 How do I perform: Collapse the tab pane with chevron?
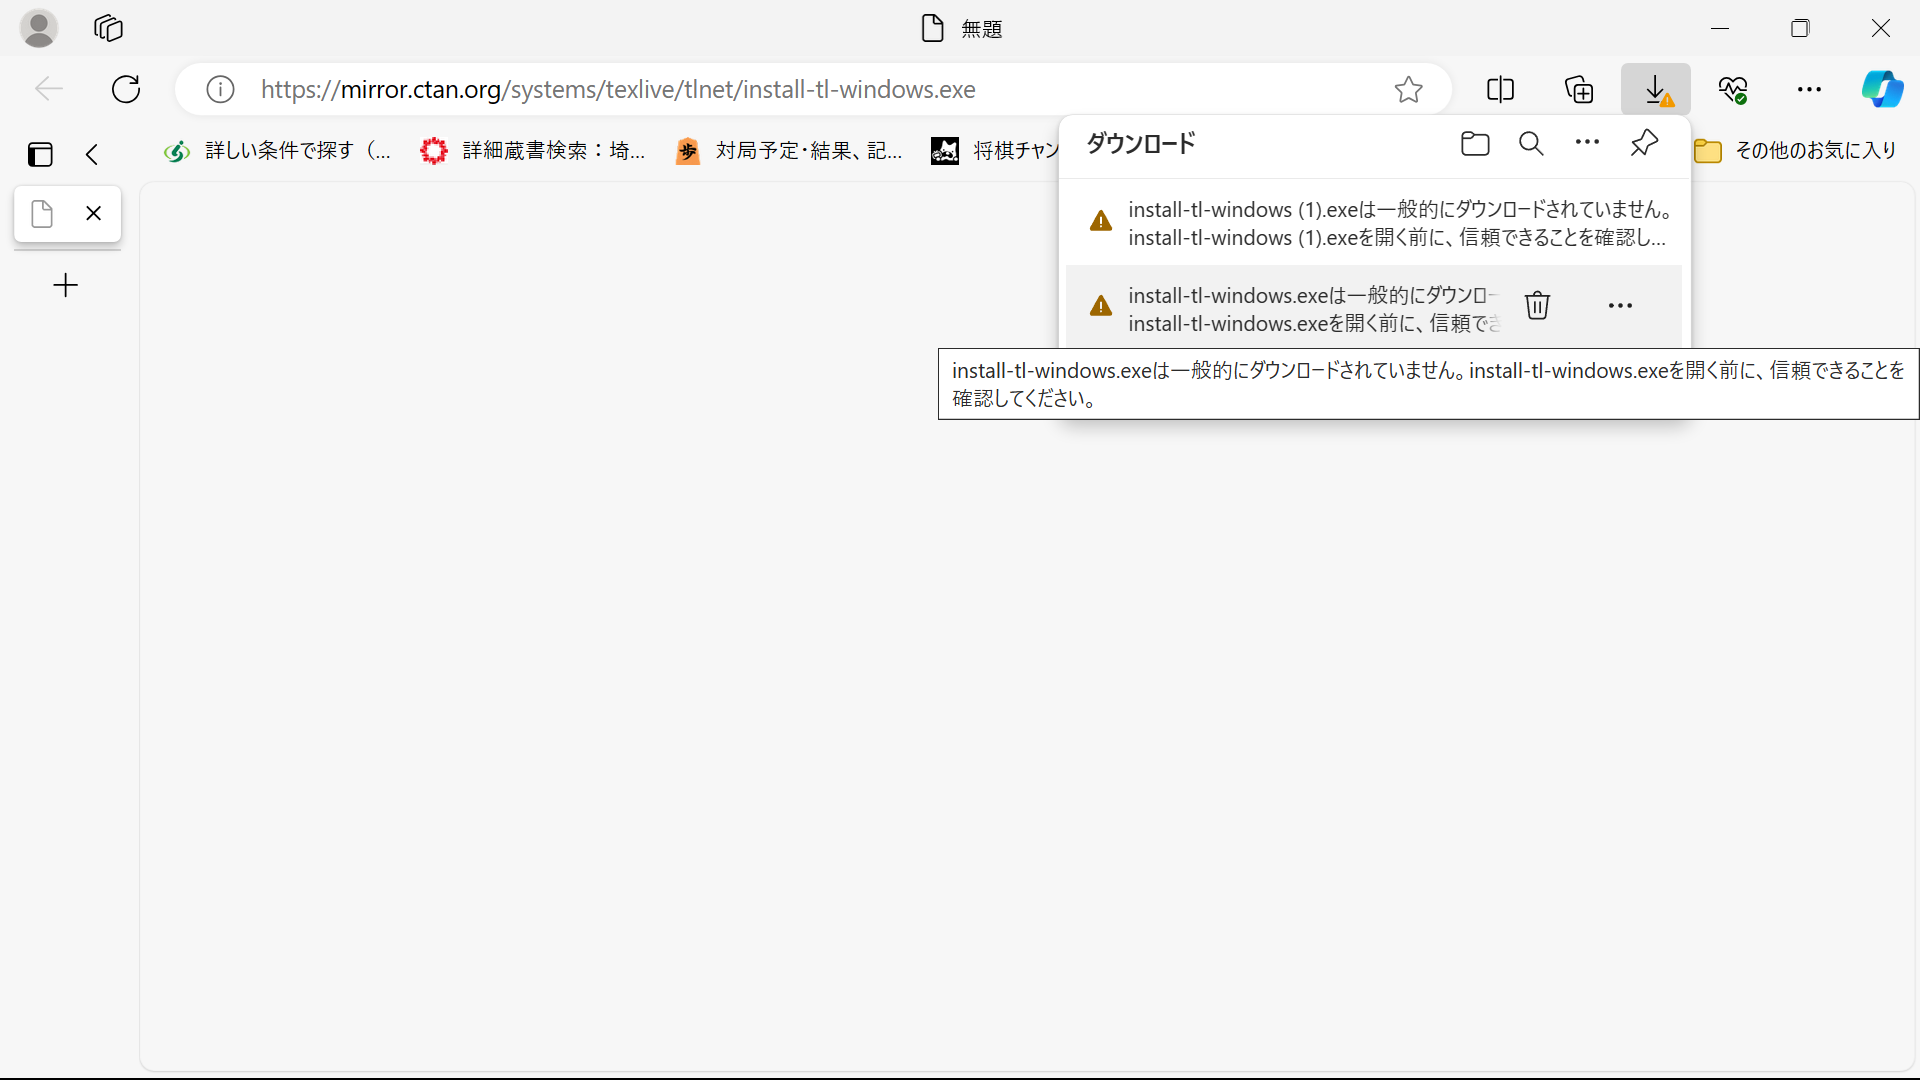pyautogui.click(x=92, y=153)
